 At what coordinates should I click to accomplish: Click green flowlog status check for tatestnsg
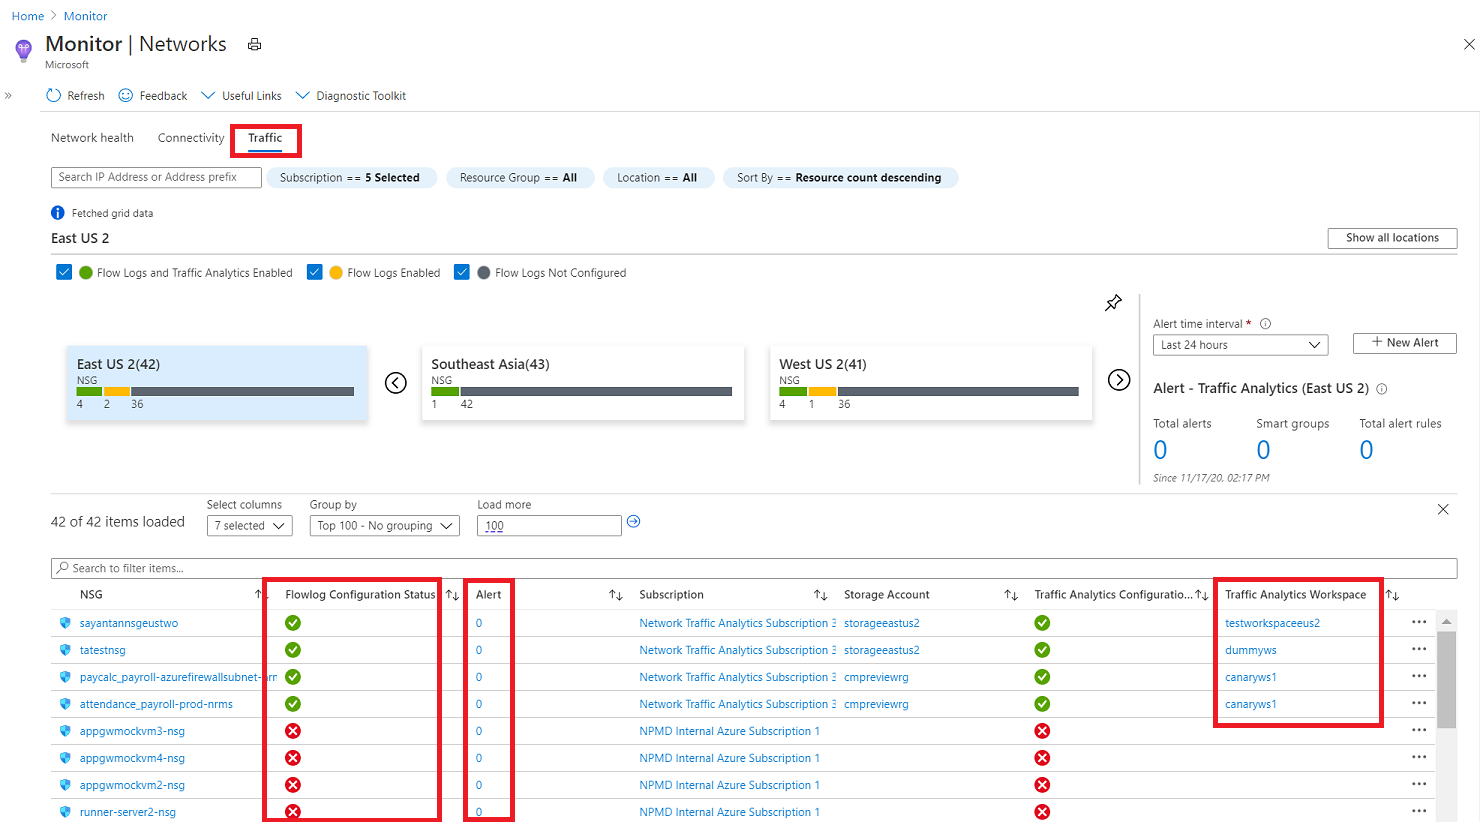click(x=293, y=650)
